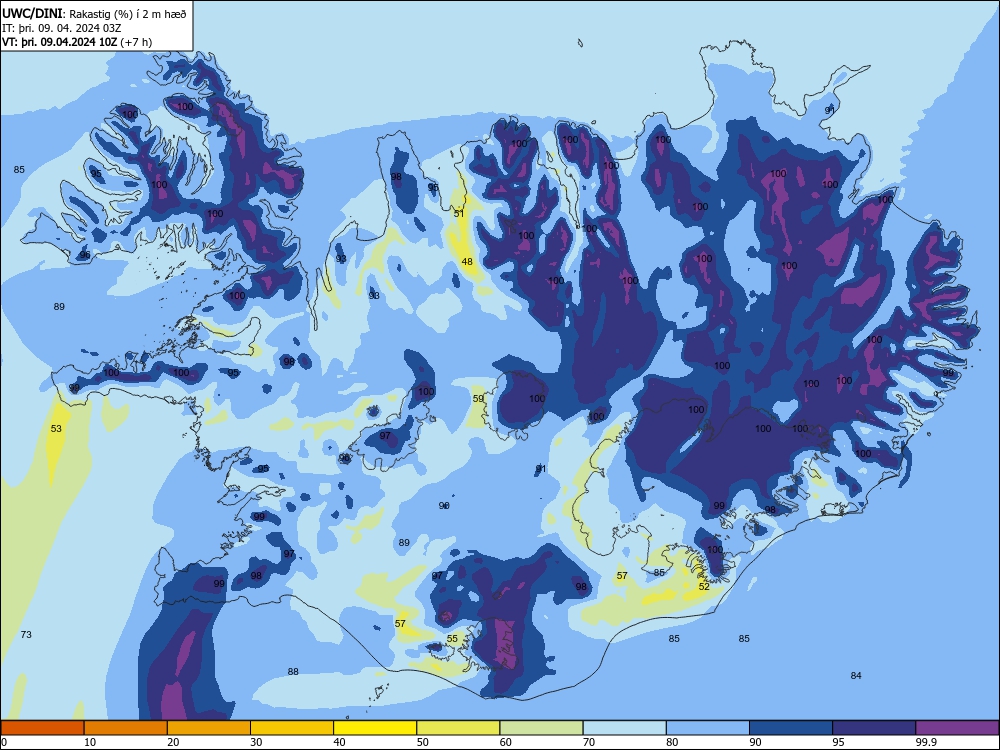The width and height of the screenshot is (1000, 750).
Task: Click the humidity value '88' on the map
Action: [x=293, y=672]
